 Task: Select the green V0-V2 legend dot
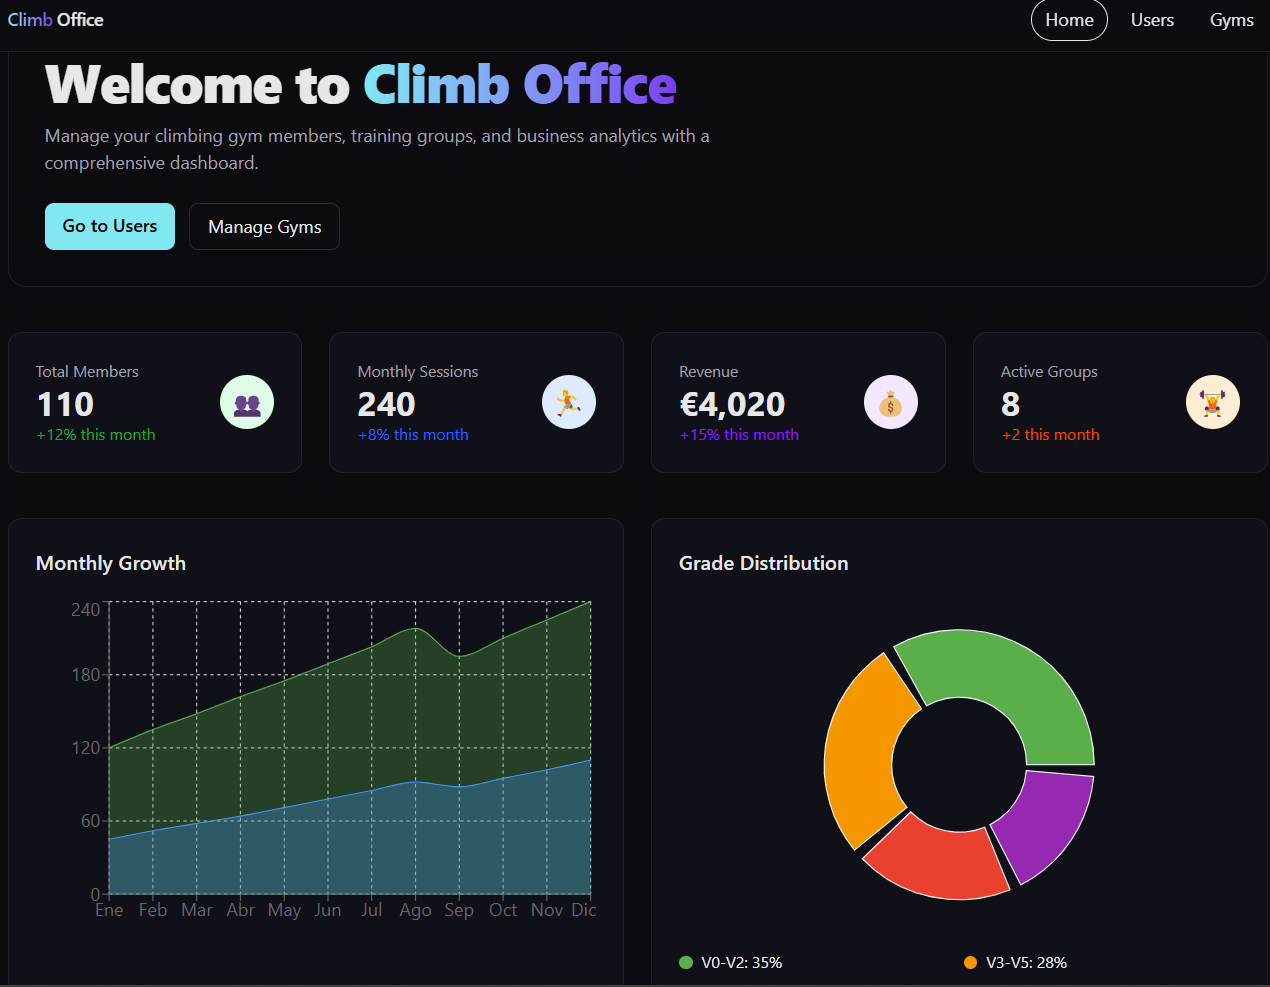coord(686,962)
